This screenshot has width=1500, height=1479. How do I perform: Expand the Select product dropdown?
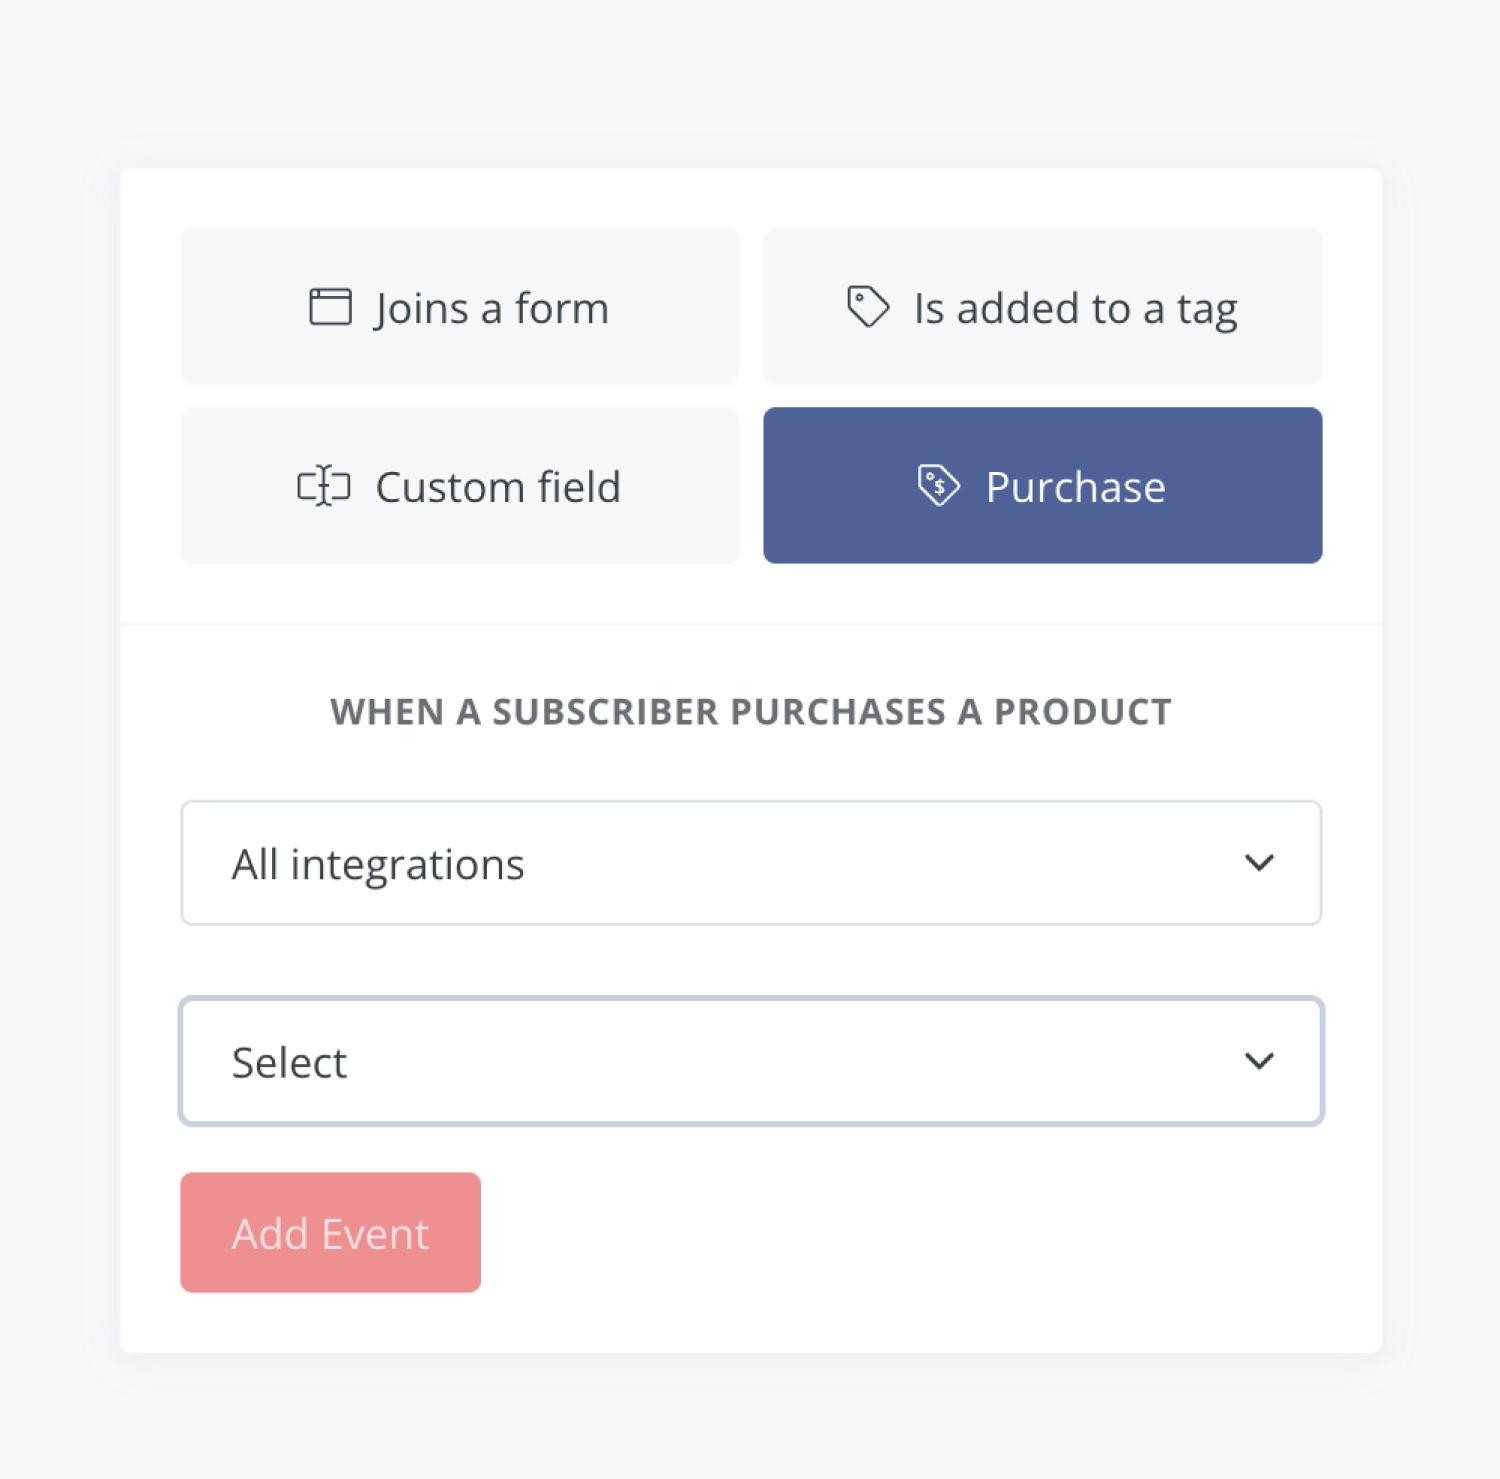[750, 1061]
